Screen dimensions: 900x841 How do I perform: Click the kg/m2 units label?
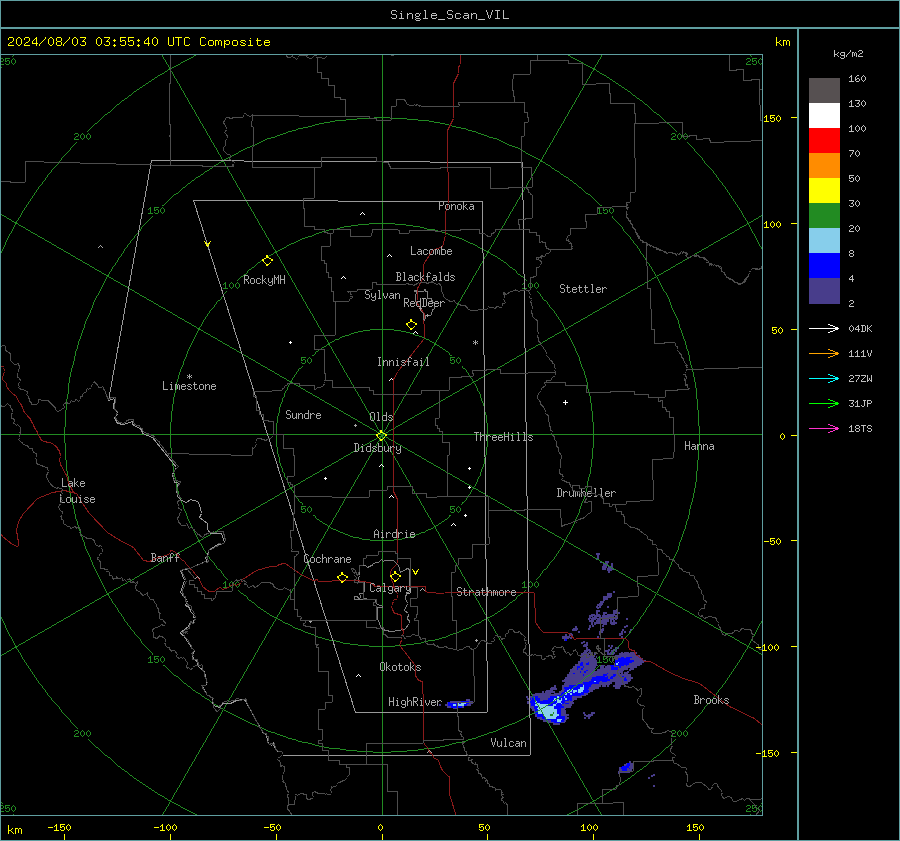[848, 54]
